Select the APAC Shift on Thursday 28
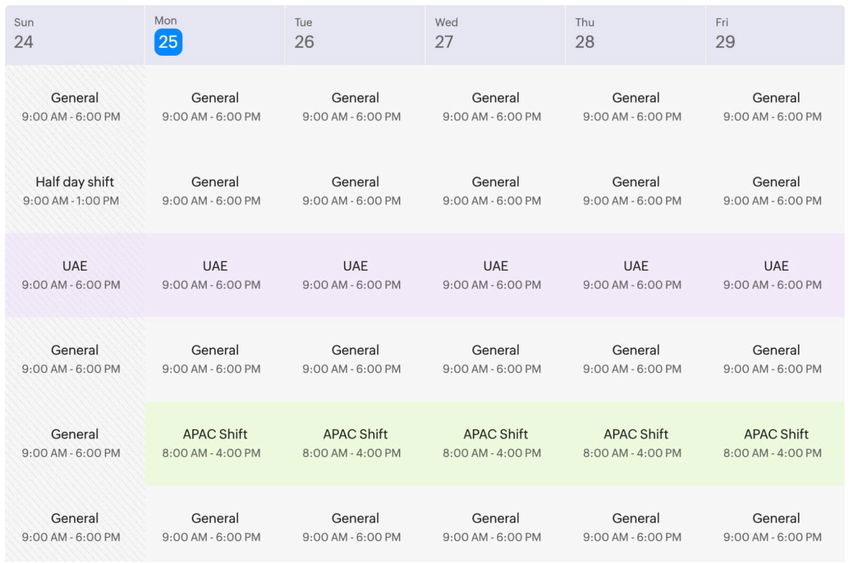The image size is (850, 563). click(635, 443)
